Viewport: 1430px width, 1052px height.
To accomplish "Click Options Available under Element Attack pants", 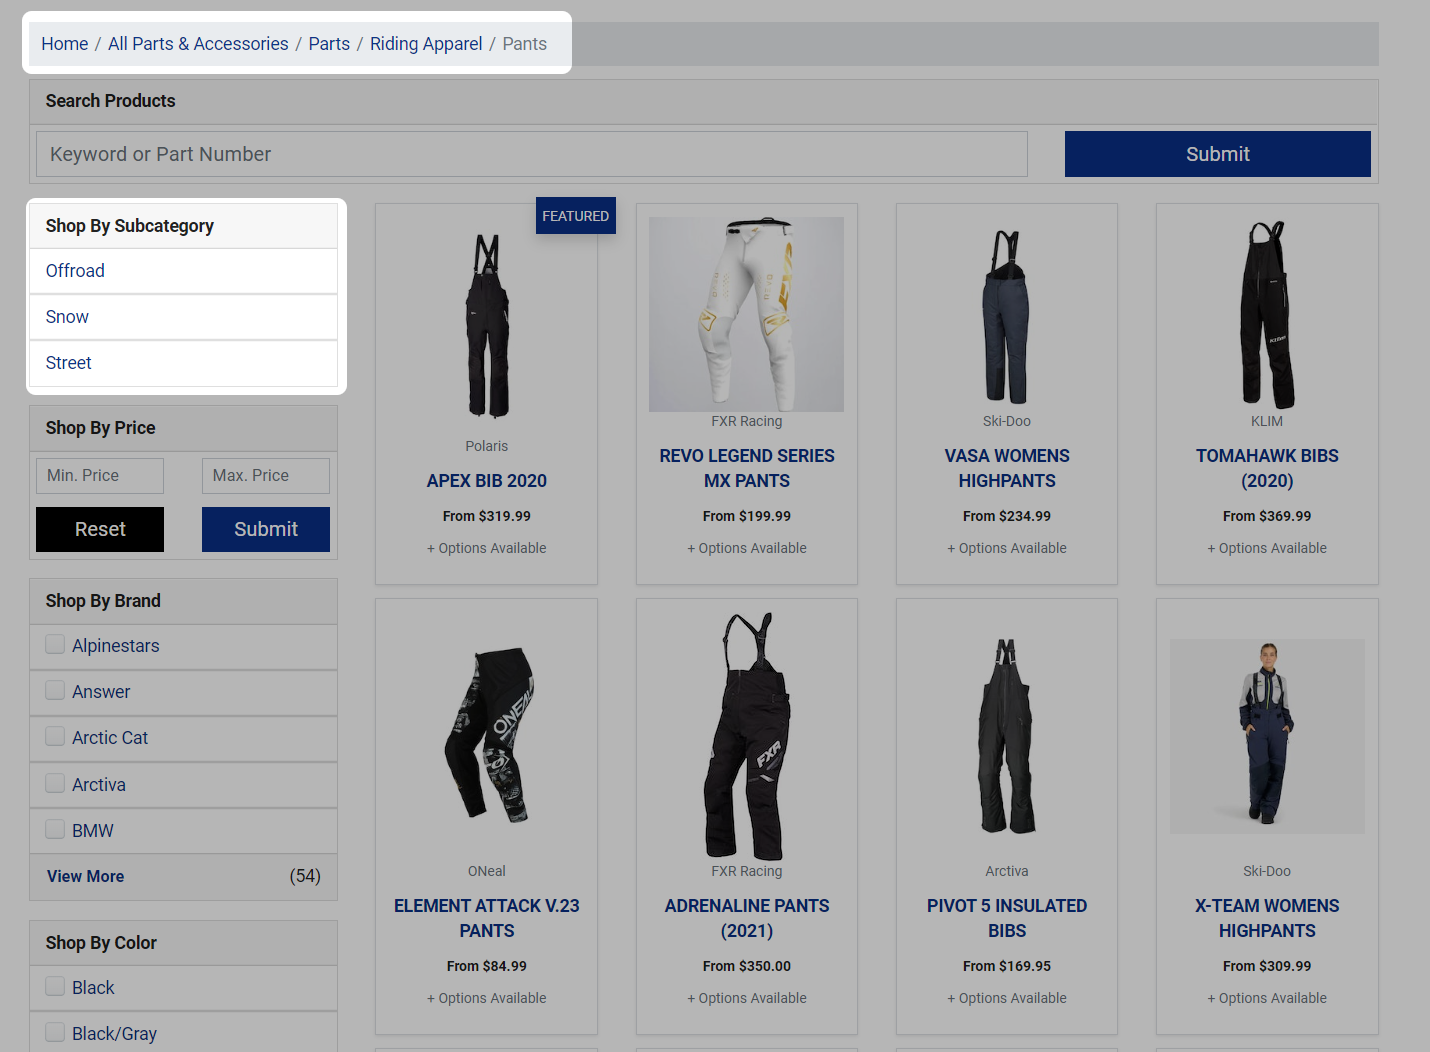I will (487, 998).
